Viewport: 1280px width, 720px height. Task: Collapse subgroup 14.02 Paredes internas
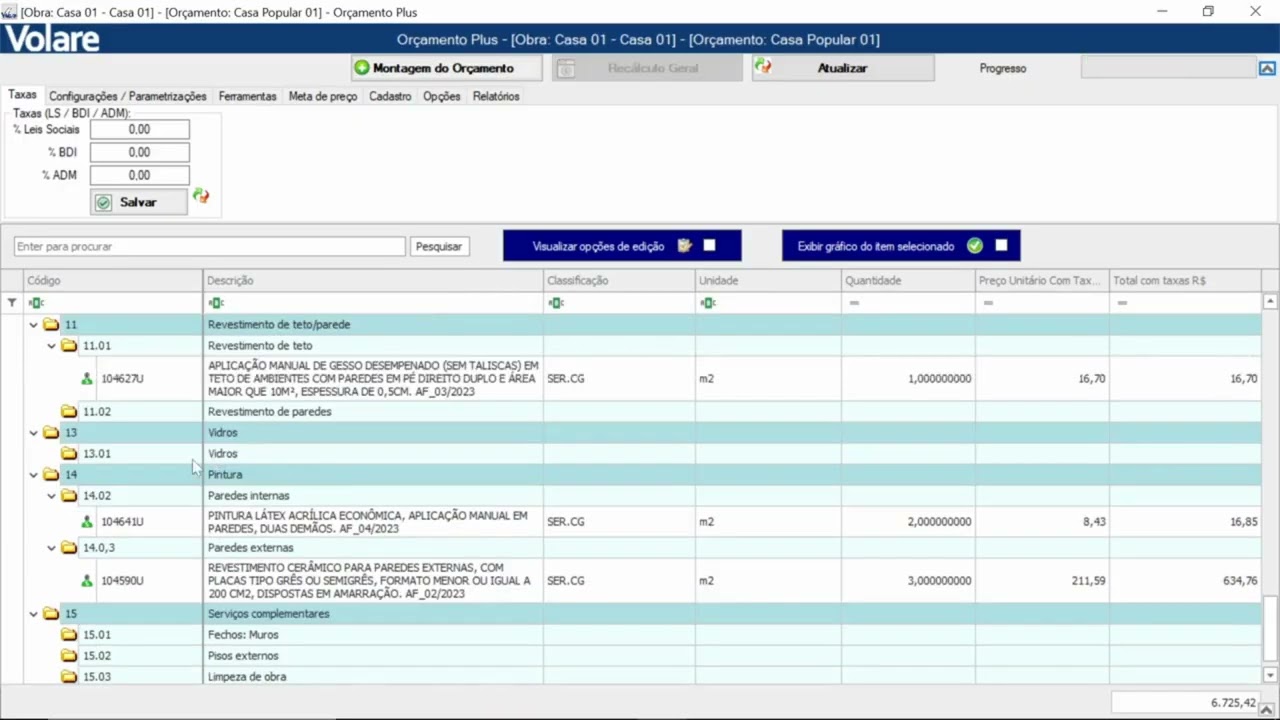click(52, 495)
